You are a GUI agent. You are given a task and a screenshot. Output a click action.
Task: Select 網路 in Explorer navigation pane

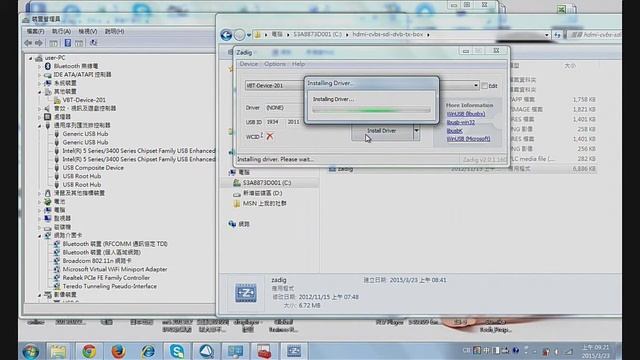pos(244,224)
